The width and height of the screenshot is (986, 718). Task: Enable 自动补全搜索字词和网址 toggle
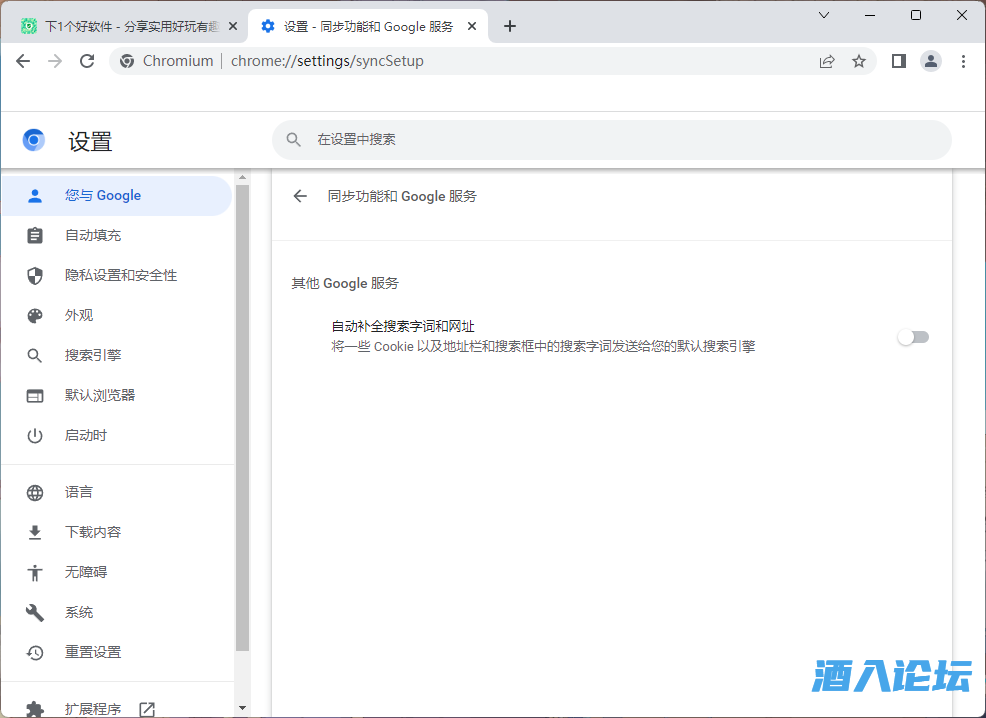[913, 337]
